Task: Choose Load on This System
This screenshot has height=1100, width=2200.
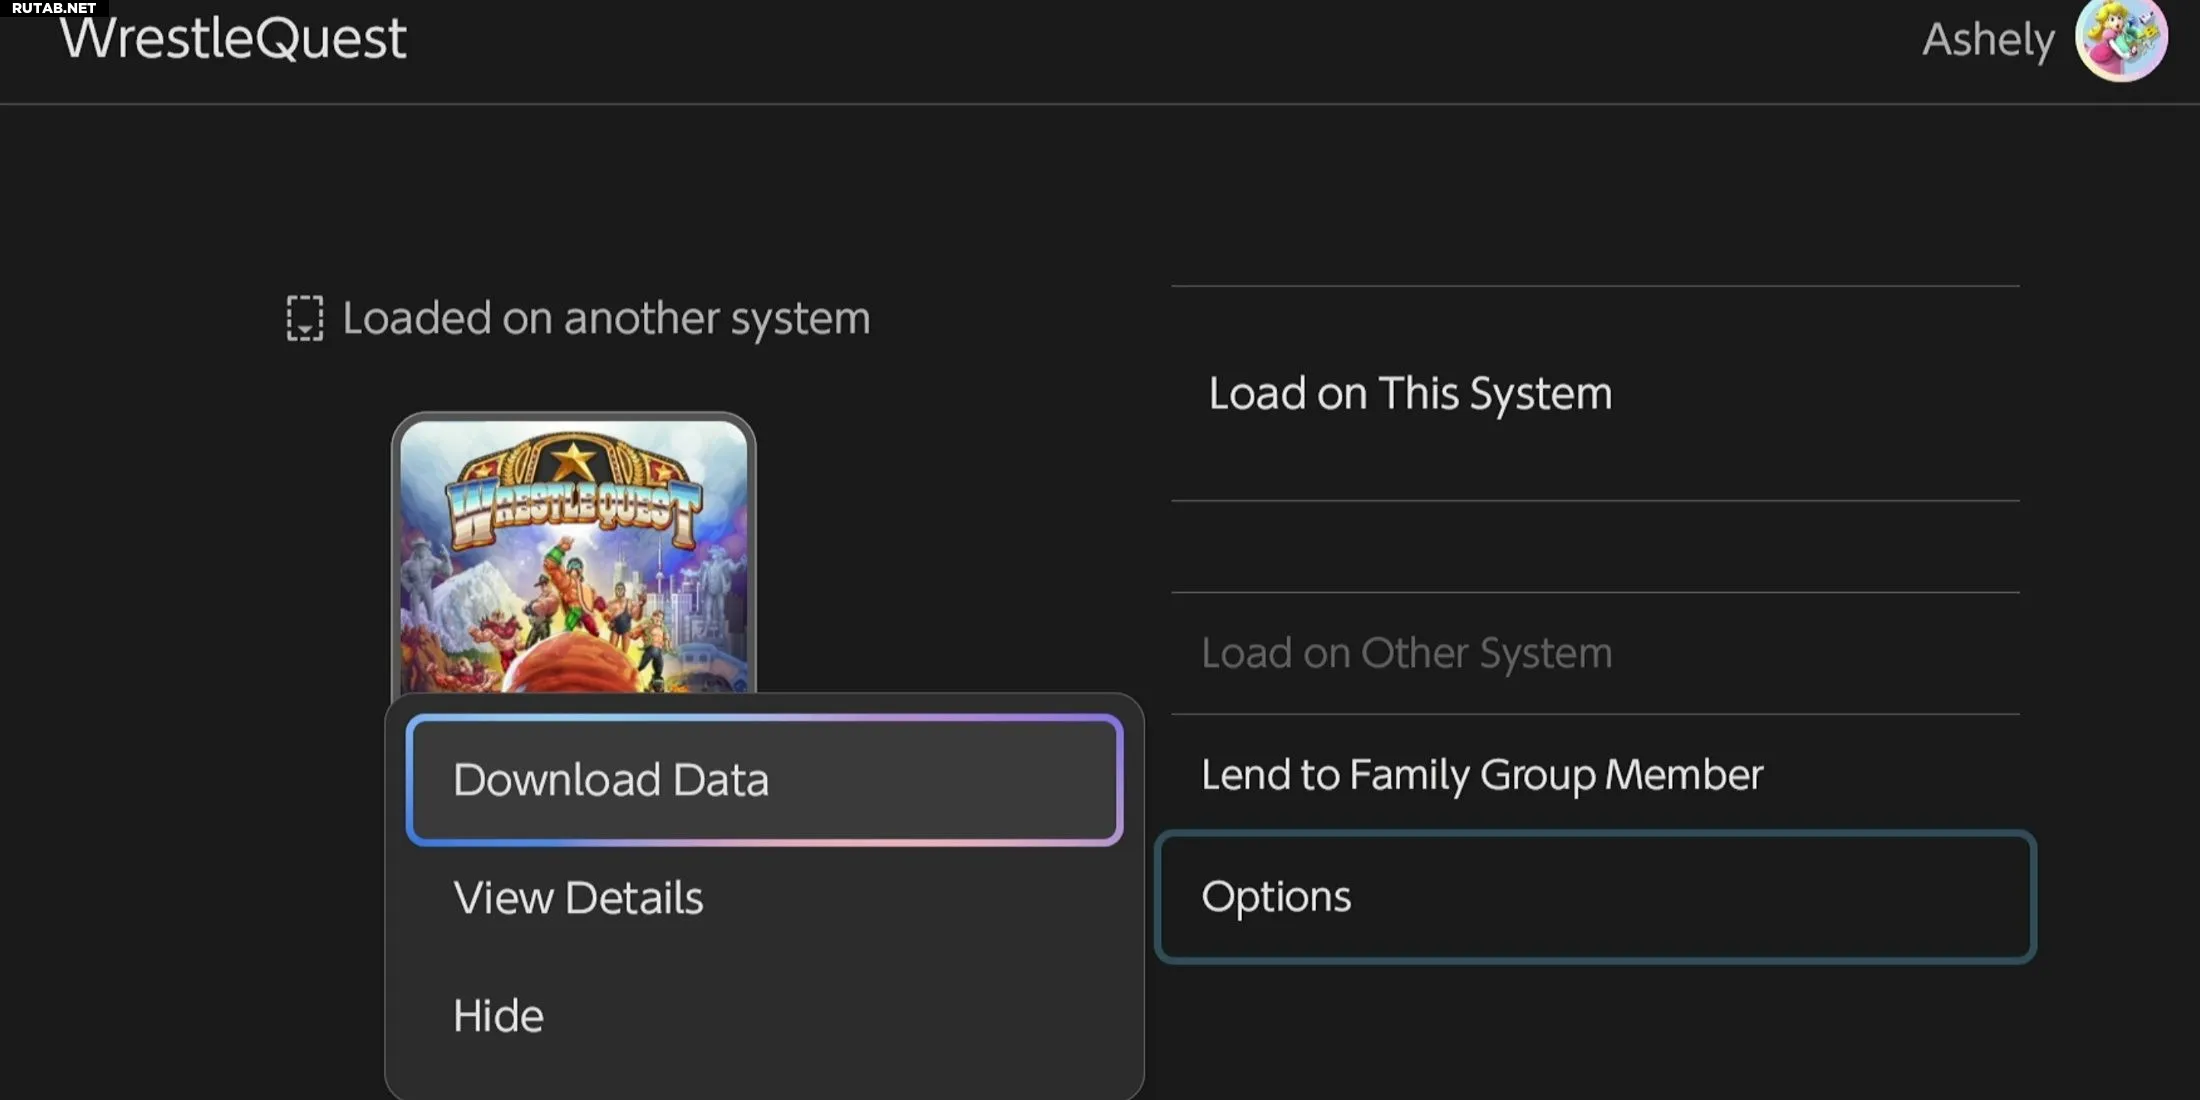Action: tap(1595, 393)
